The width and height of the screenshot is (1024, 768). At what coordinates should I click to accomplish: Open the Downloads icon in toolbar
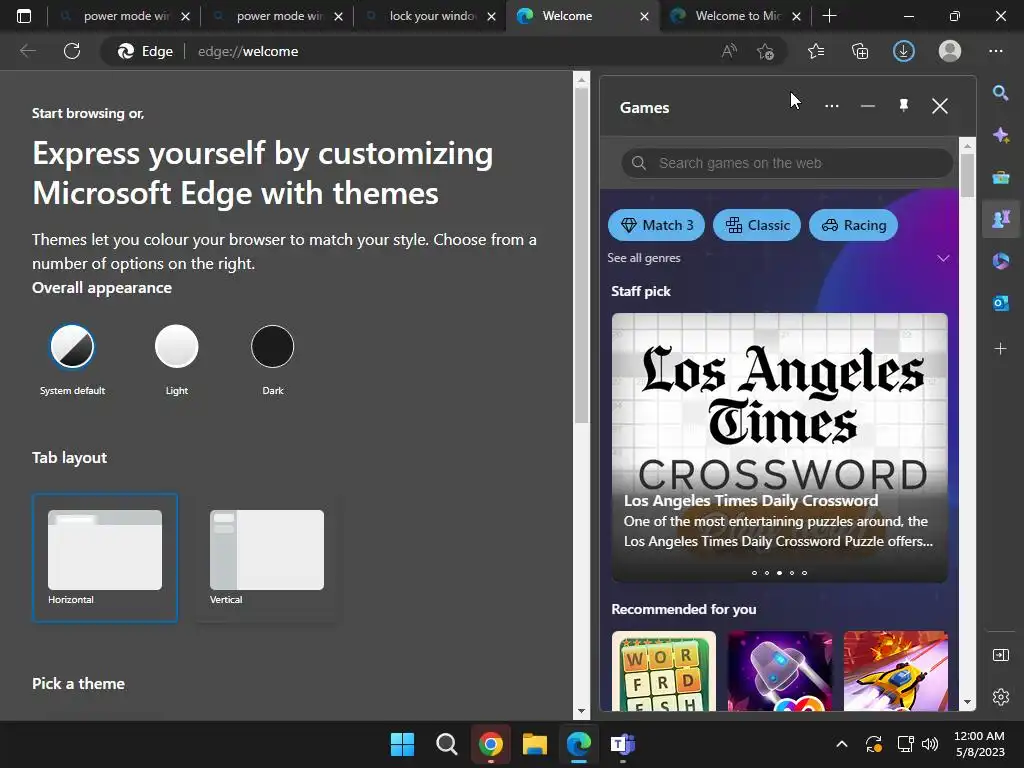click(x=904, y=51)
